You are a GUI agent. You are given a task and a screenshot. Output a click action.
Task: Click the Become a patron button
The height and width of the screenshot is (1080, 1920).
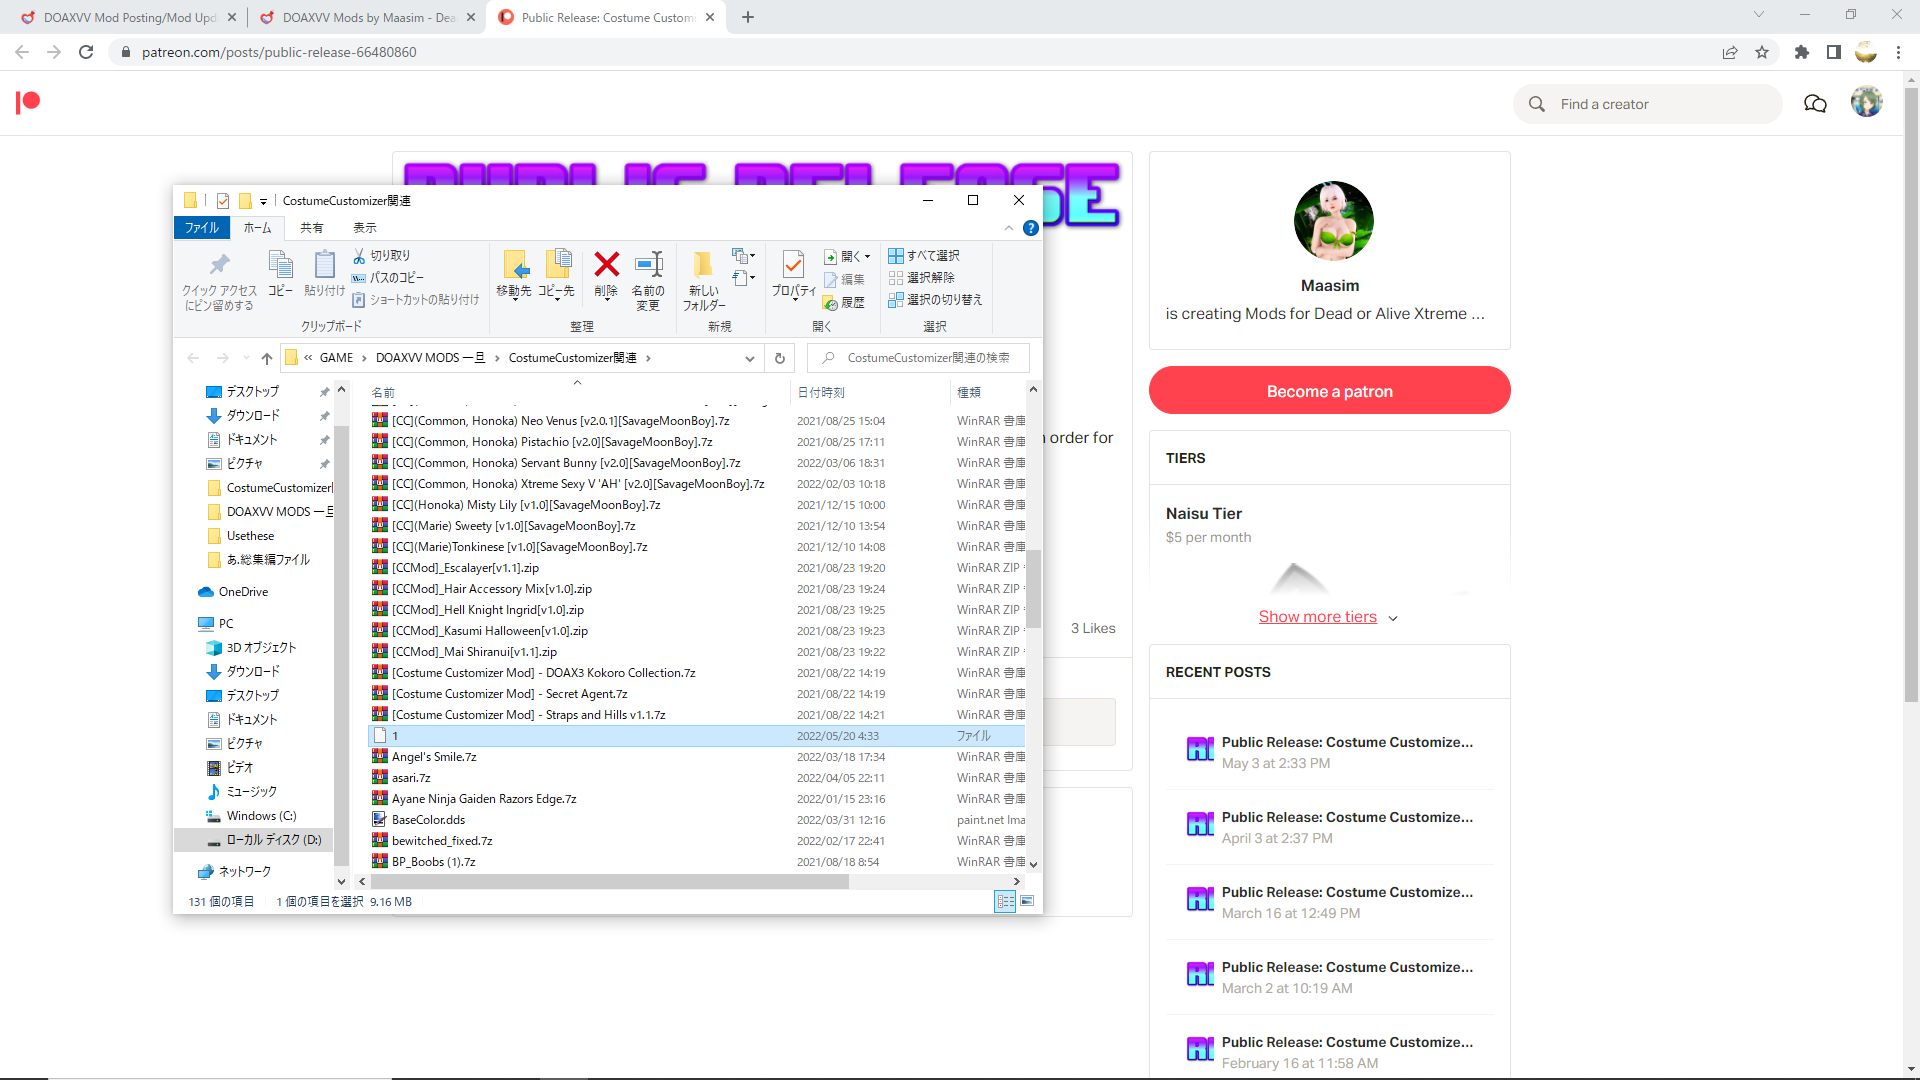[1329, 391]
